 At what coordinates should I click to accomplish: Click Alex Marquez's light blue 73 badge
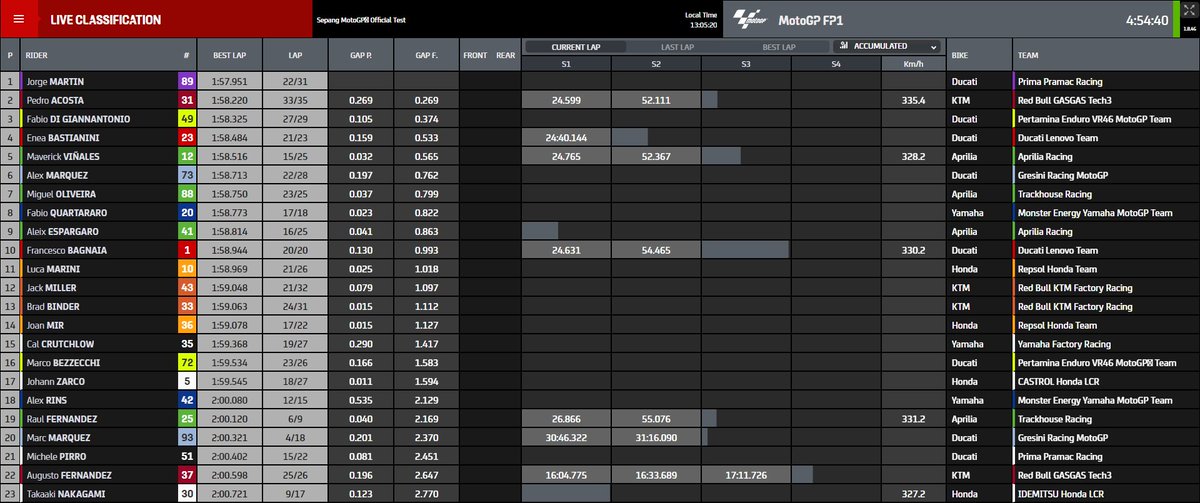pos(187,175)
